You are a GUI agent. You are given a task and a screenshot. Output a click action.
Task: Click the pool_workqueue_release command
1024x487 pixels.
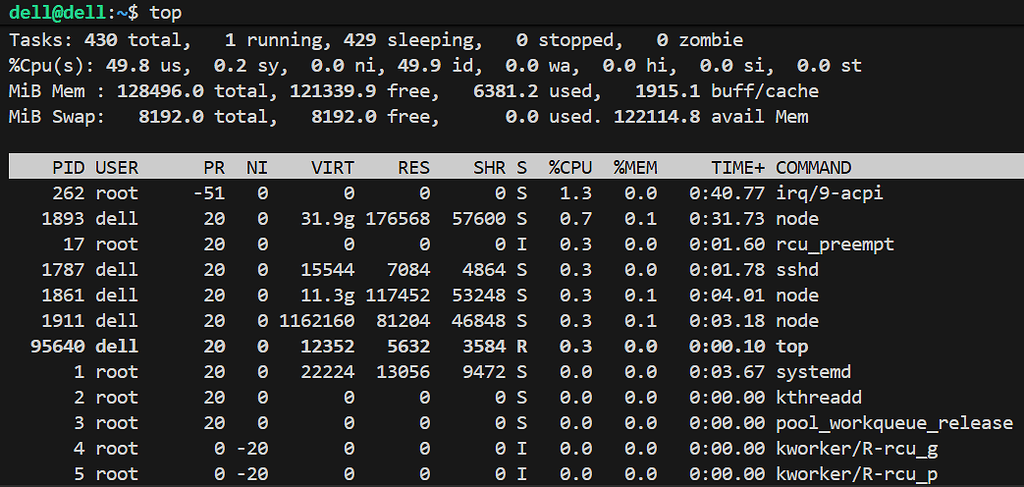pyautogui.click(x=894, y=423)
